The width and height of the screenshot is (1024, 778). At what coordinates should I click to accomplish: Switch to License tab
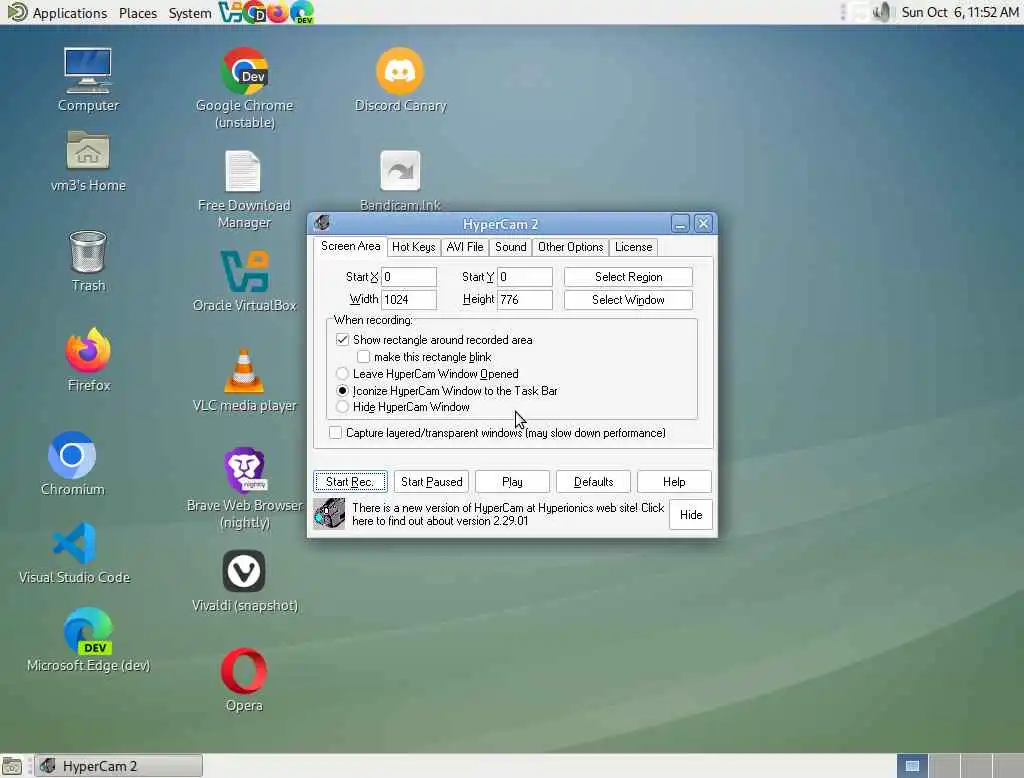pos(633,247)
